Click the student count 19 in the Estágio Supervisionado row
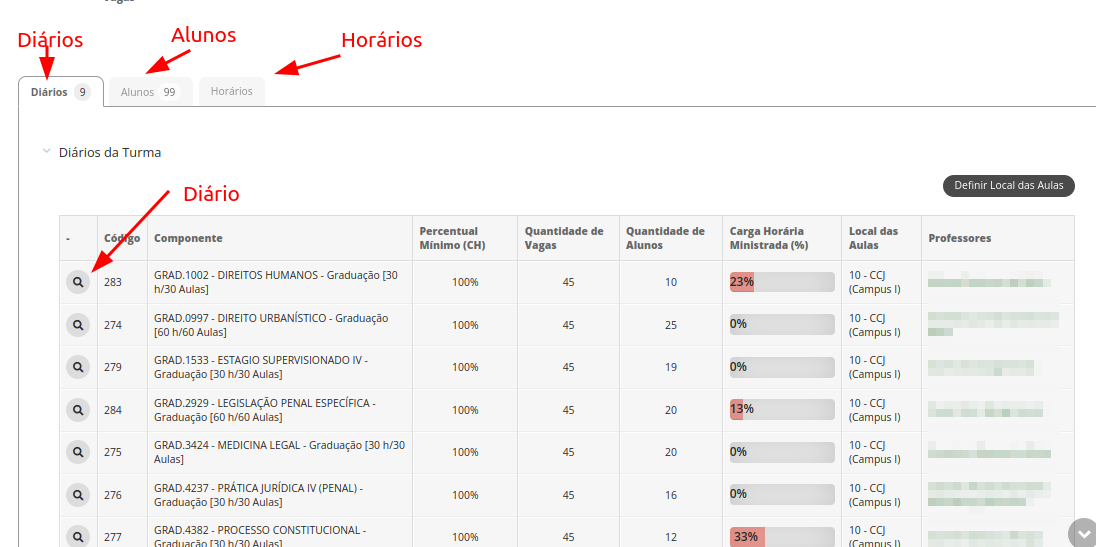 671,367
